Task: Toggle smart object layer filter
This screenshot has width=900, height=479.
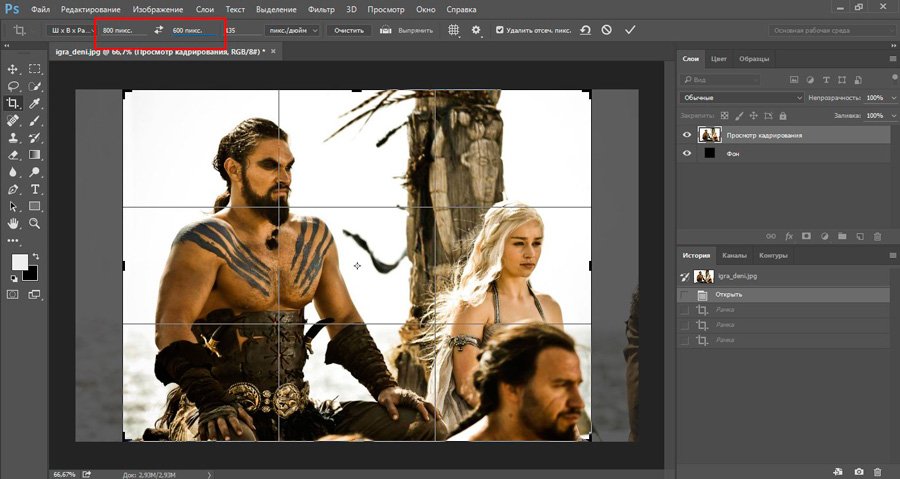Action: point(858,80)
